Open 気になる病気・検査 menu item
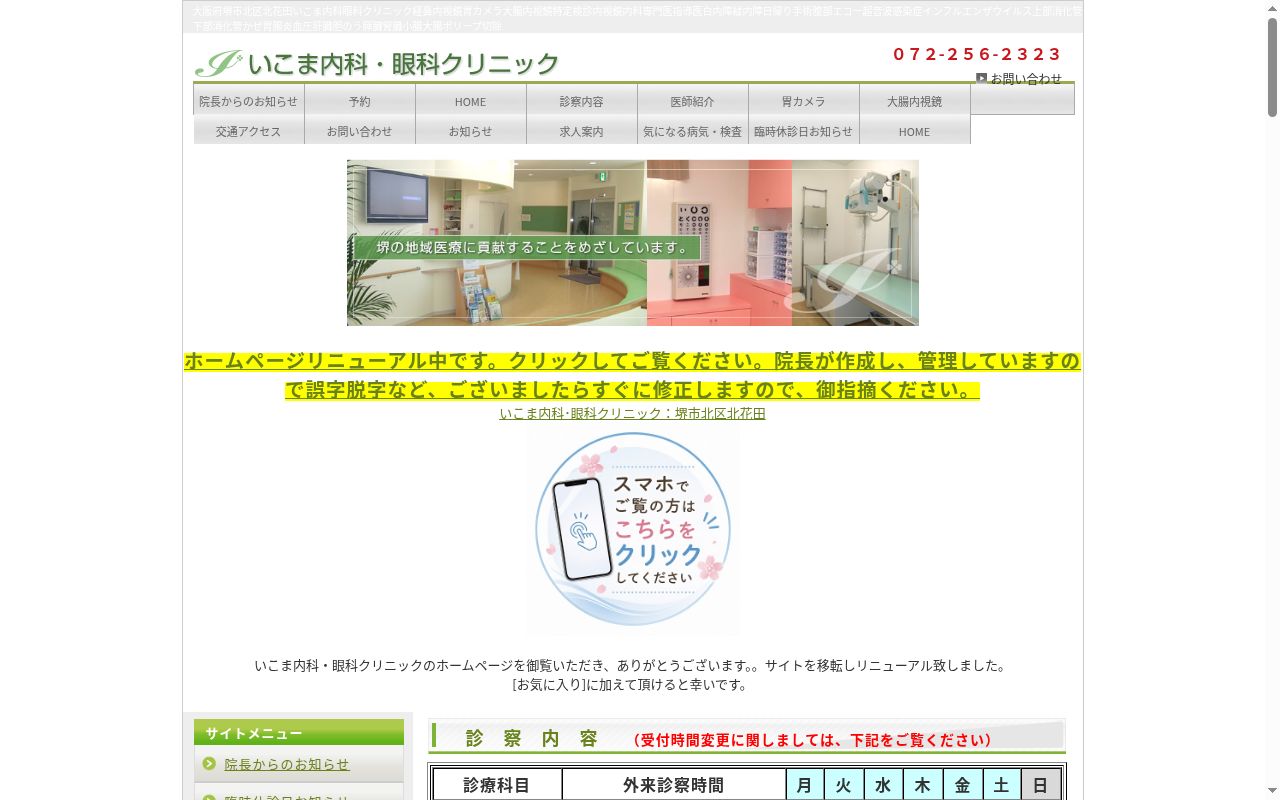Viewport: 1280px width, 800px height. click(693, 131)
